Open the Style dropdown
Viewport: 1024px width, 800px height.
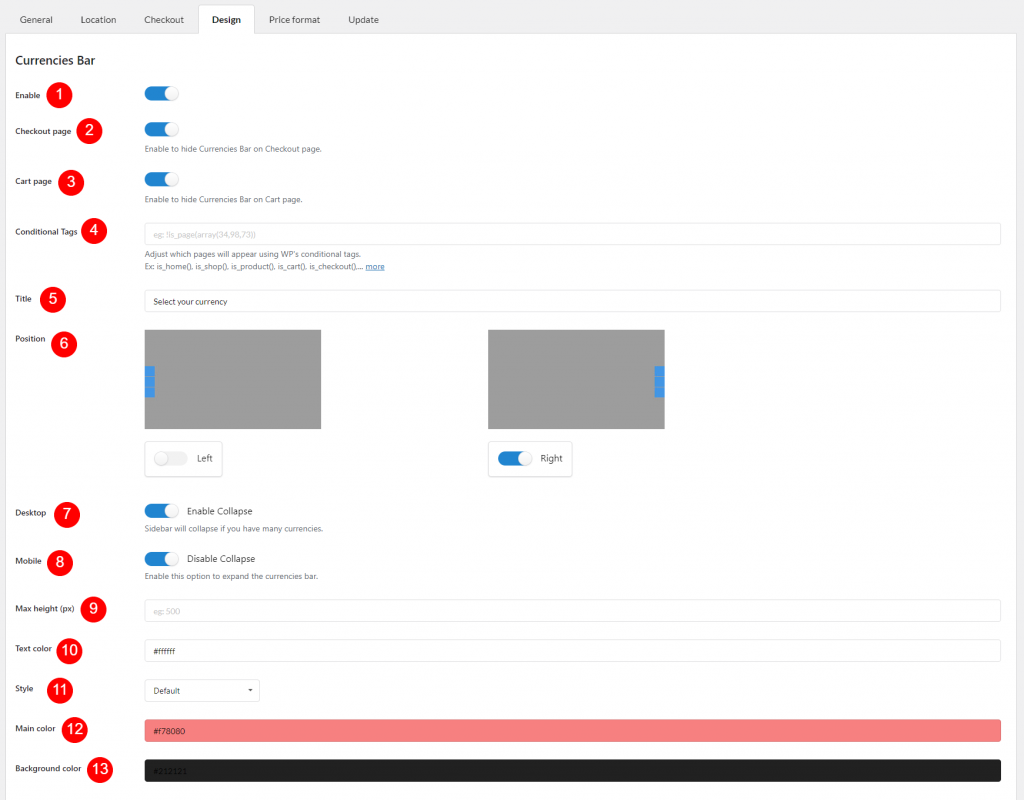tap(202, 691)
